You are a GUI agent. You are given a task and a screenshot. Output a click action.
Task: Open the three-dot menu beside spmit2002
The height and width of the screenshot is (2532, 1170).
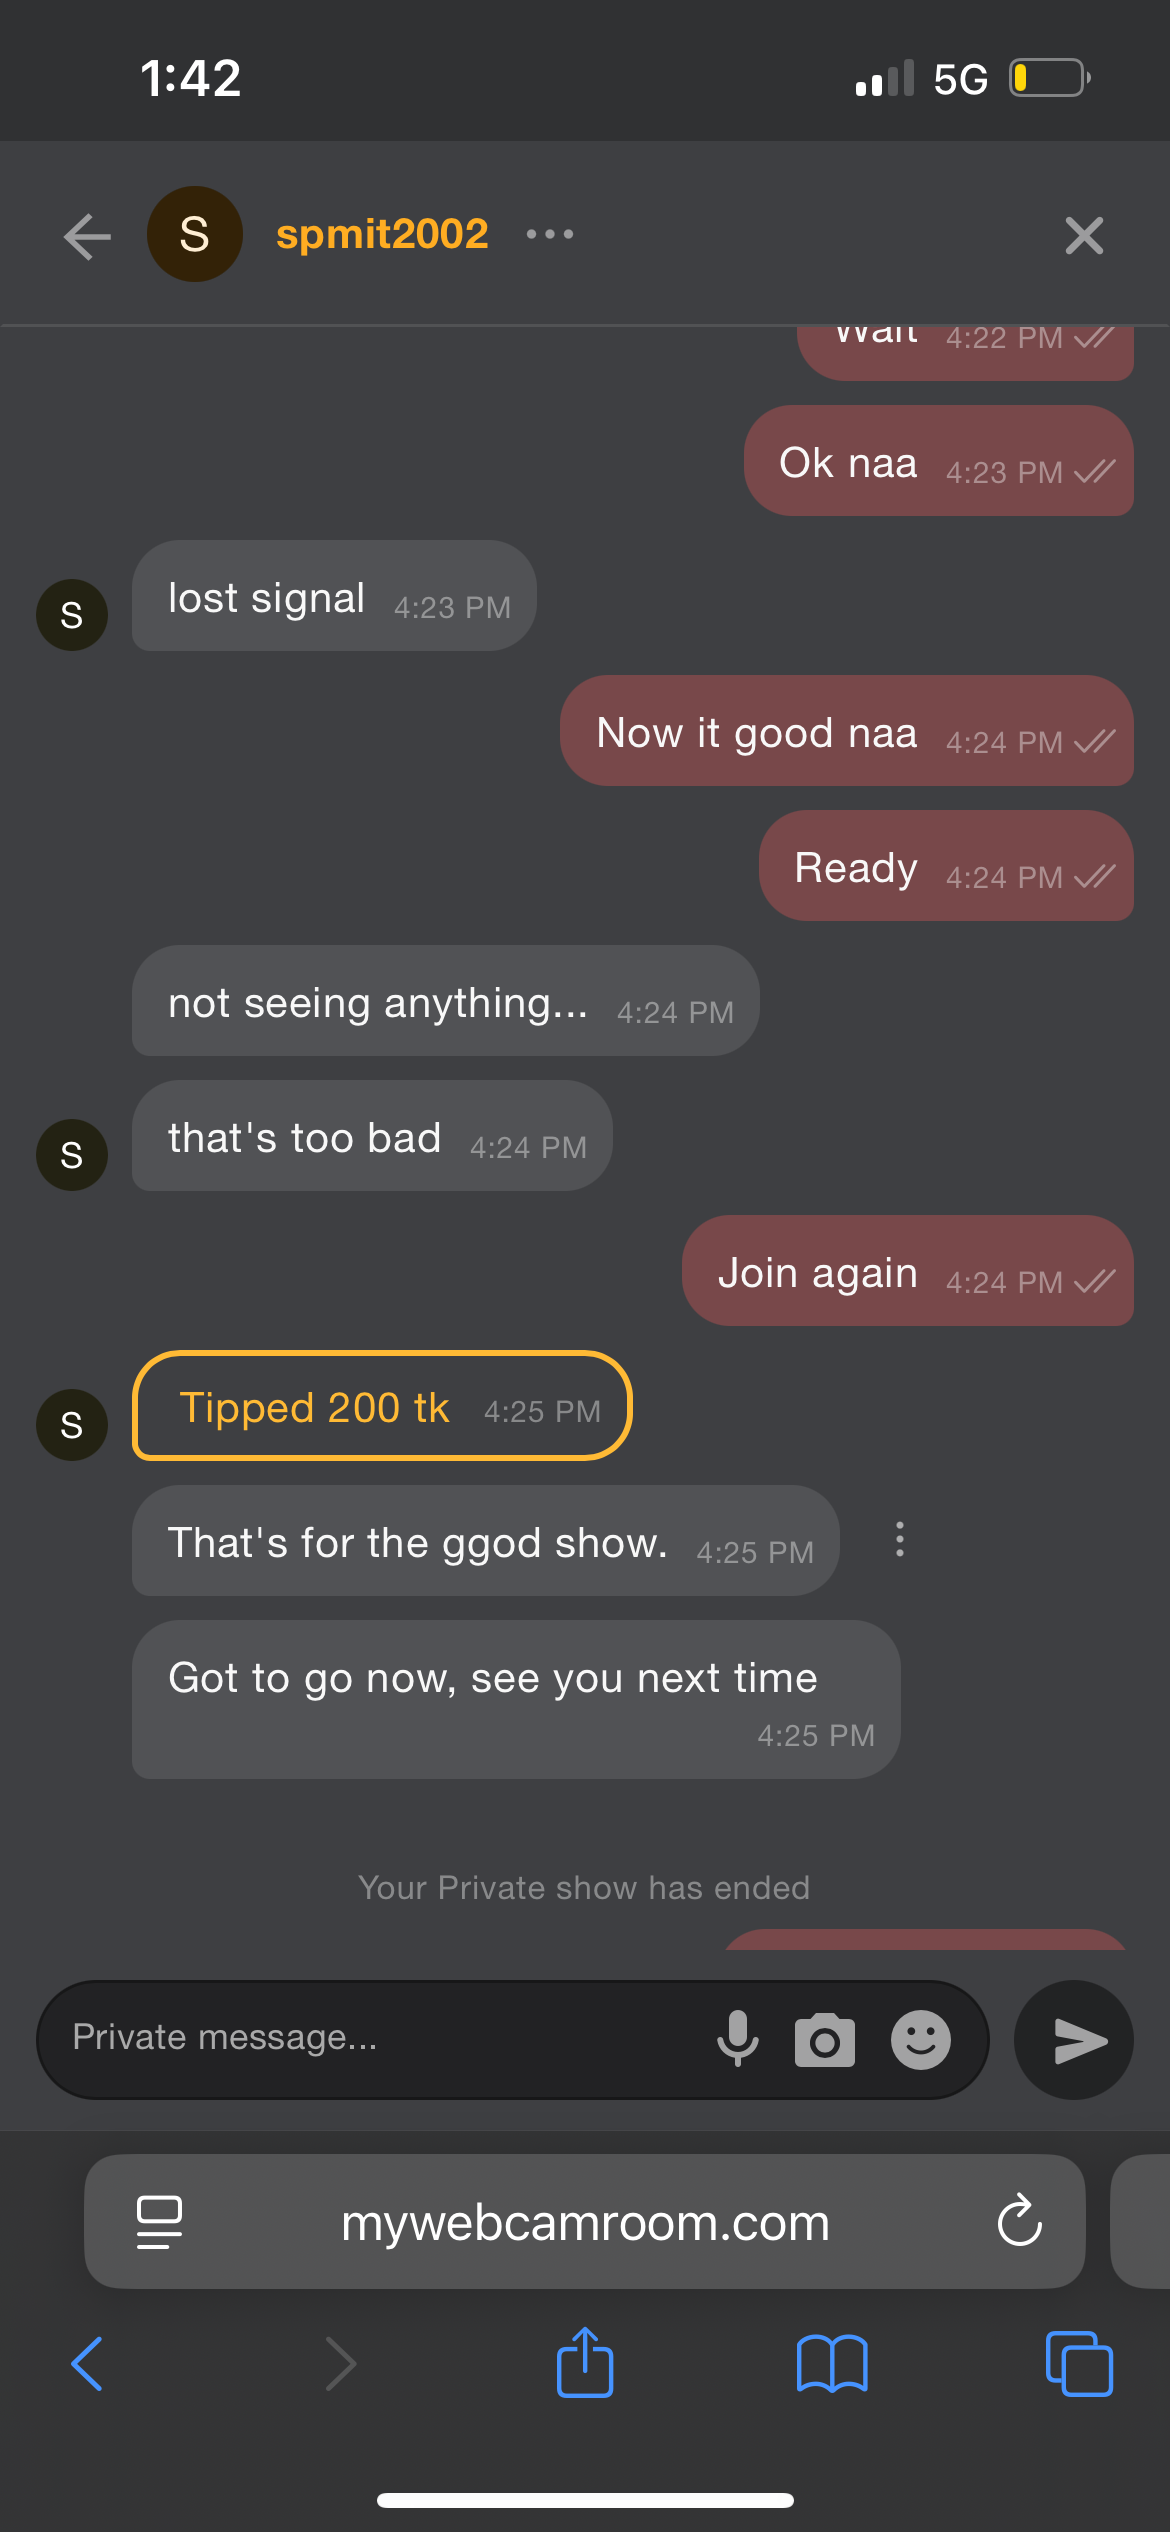pyautogui.click(x=550, y=235)
